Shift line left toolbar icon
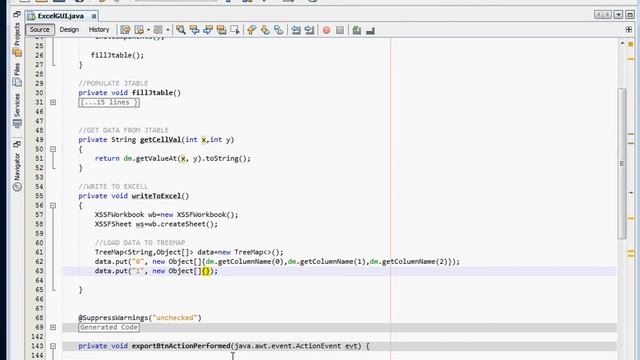The height and width of the screenshot is (360, 640). pyautogui.click(x=296, y=30)
